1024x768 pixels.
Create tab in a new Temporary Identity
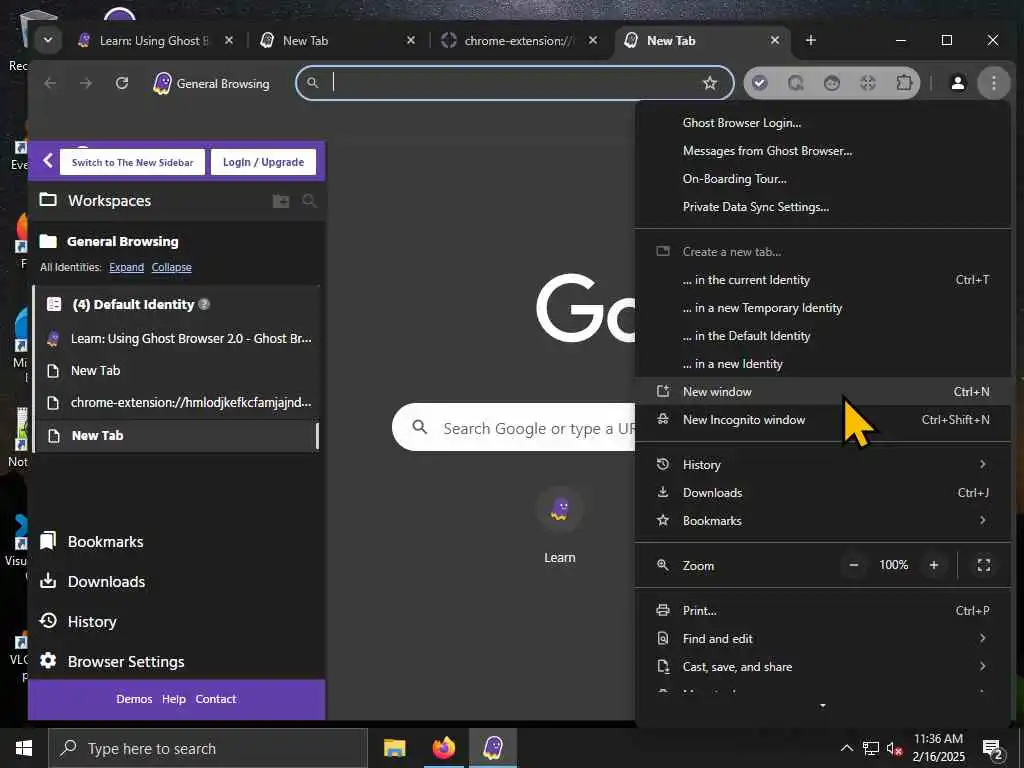(823, 308)
